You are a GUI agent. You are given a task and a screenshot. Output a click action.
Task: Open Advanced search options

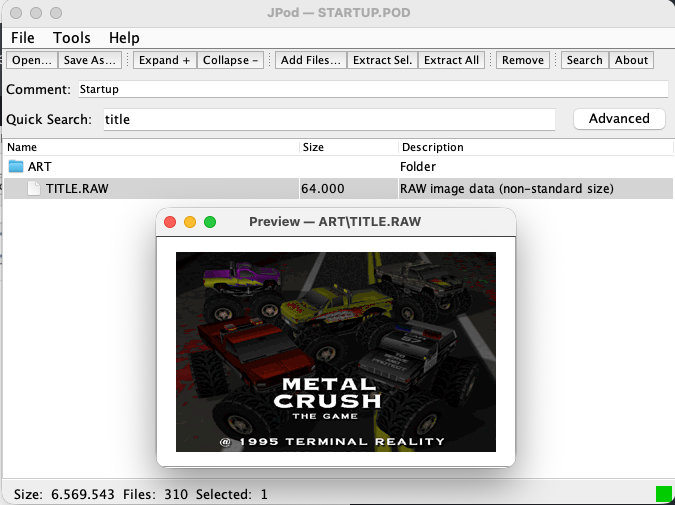[619, 119]
